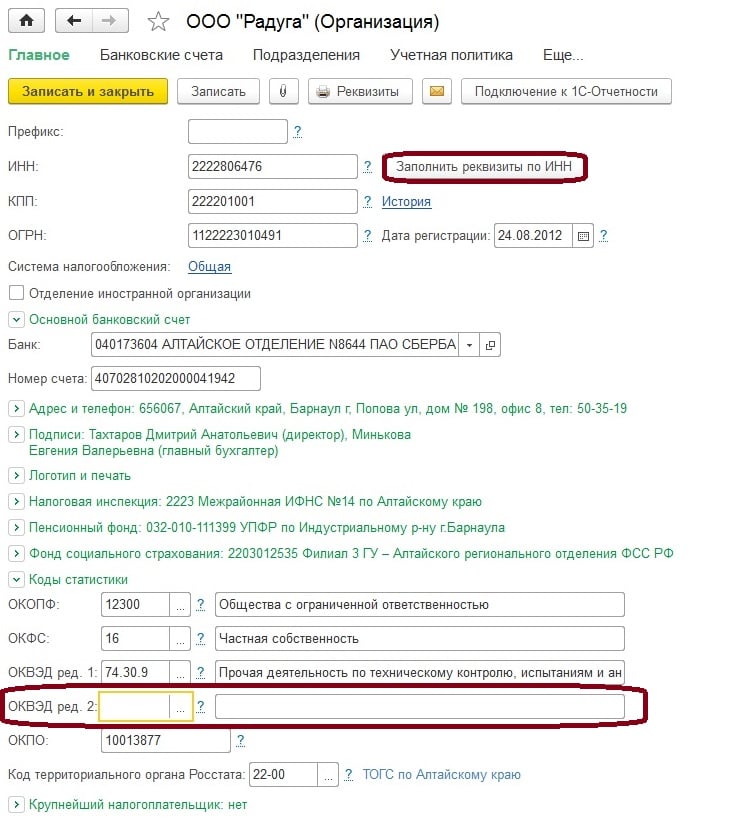Viewport: 754px width, 826px height.
Task: Switch to the Банковские счета tab
Action: [161, 55]
